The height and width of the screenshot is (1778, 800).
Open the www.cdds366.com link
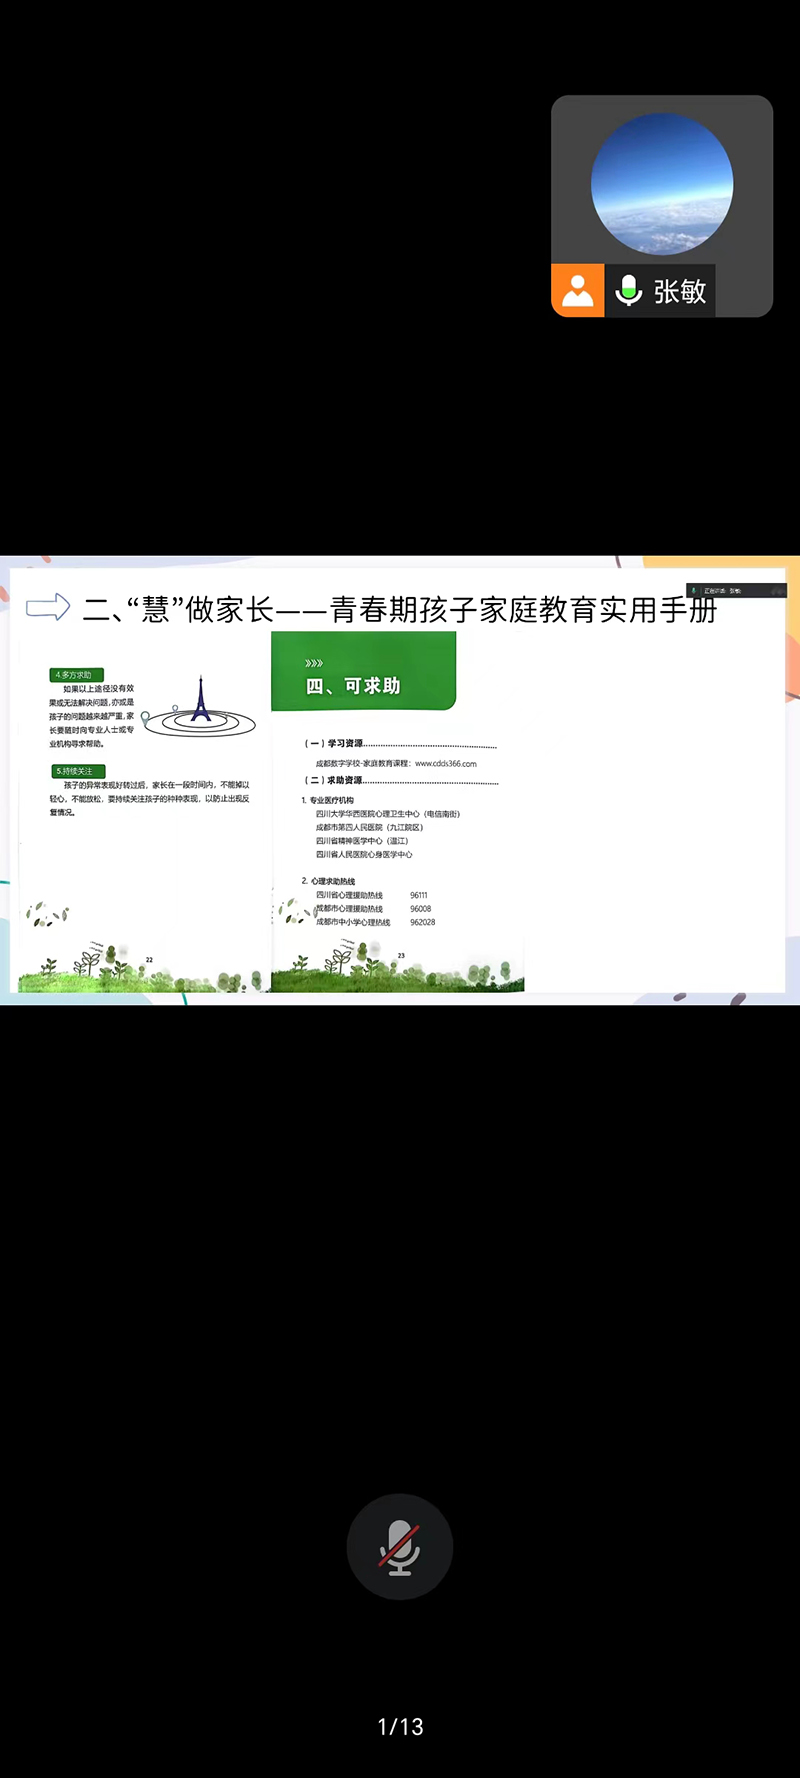click(x=446, y=763)
